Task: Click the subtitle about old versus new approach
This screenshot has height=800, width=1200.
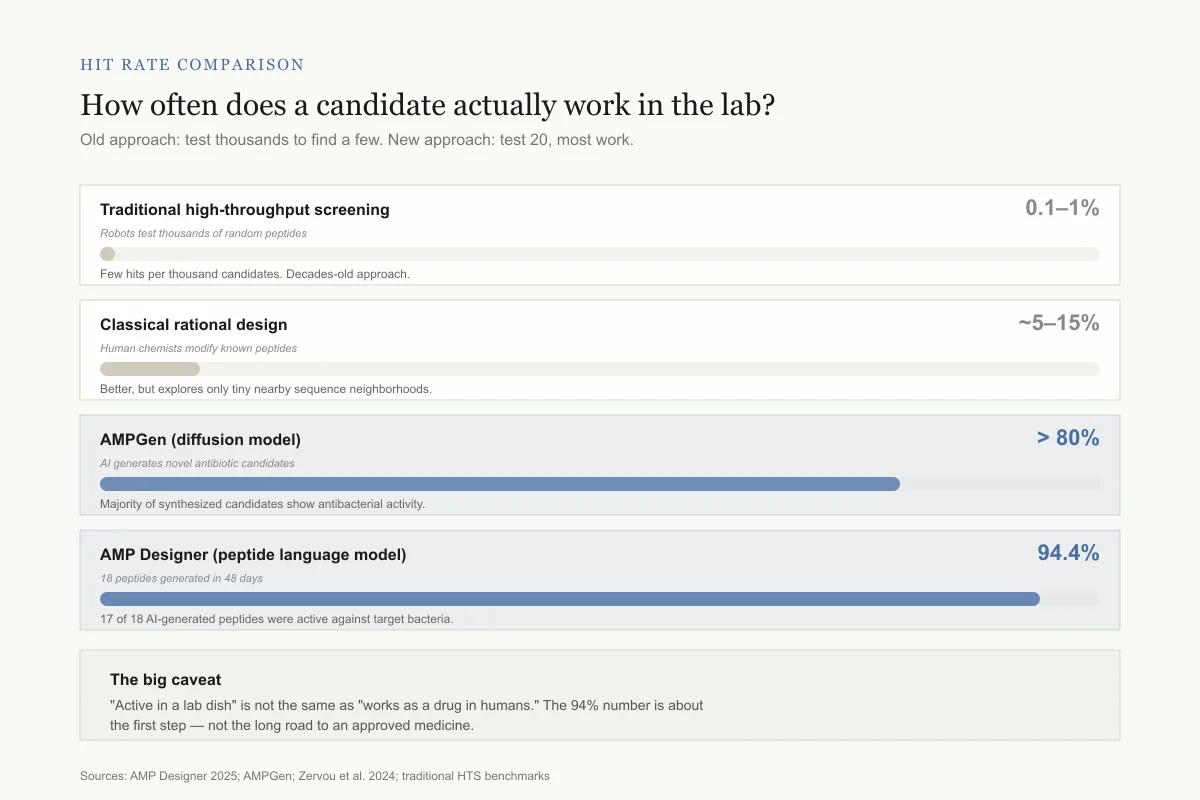Action: [357, 140]
